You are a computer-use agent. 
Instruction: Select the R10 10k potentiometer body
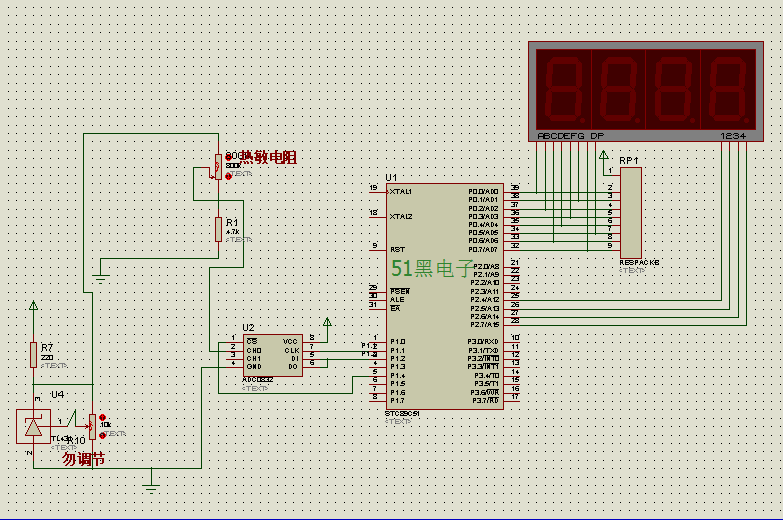(x=92, y=427)
